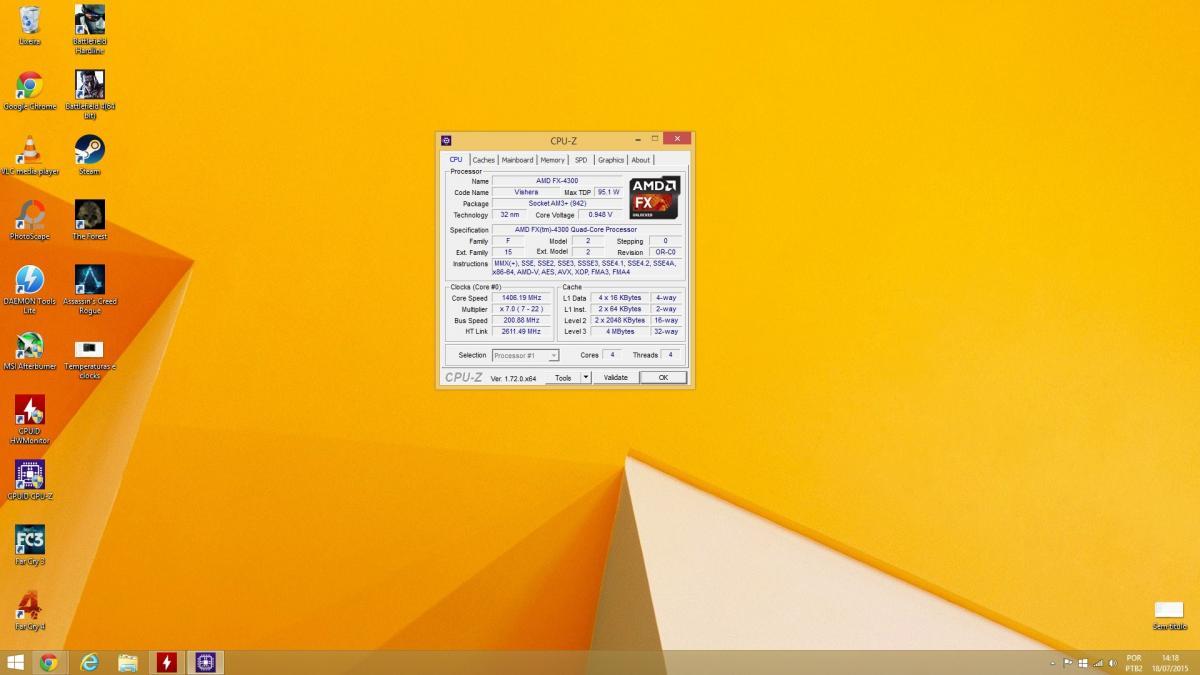Open the VLC media player desktop shortcut
Viewport: 1200px width, 675px height.
pyautogui.click(x=30, y=155)
